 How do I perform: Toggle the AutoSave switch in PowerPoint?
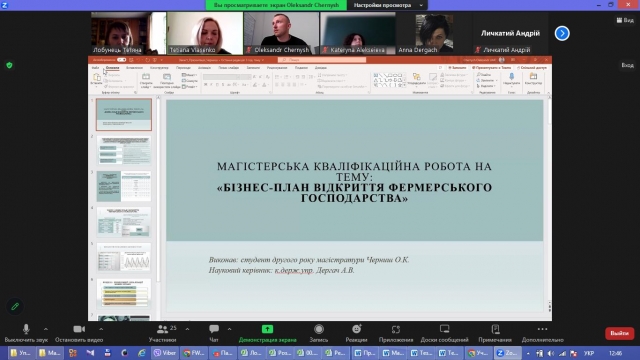[x=121, y=60]
